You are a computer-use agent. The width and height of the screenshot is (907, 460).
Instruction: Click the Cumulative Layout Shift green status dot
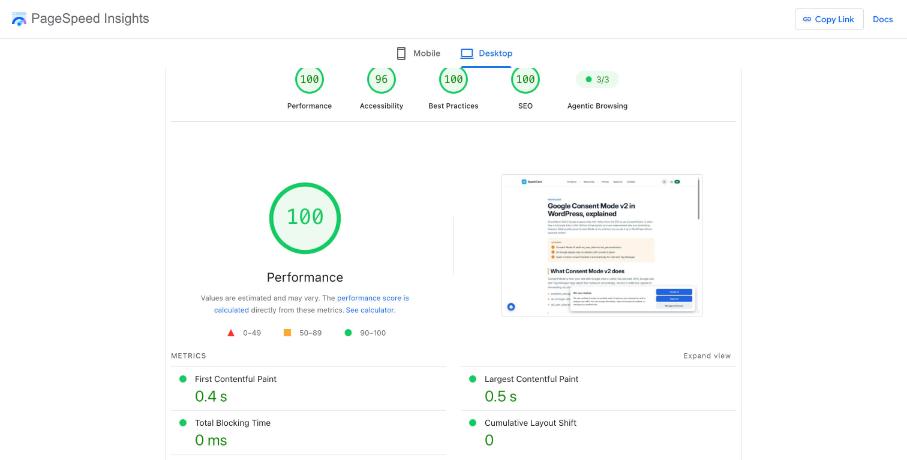click(x=472, y=423)
